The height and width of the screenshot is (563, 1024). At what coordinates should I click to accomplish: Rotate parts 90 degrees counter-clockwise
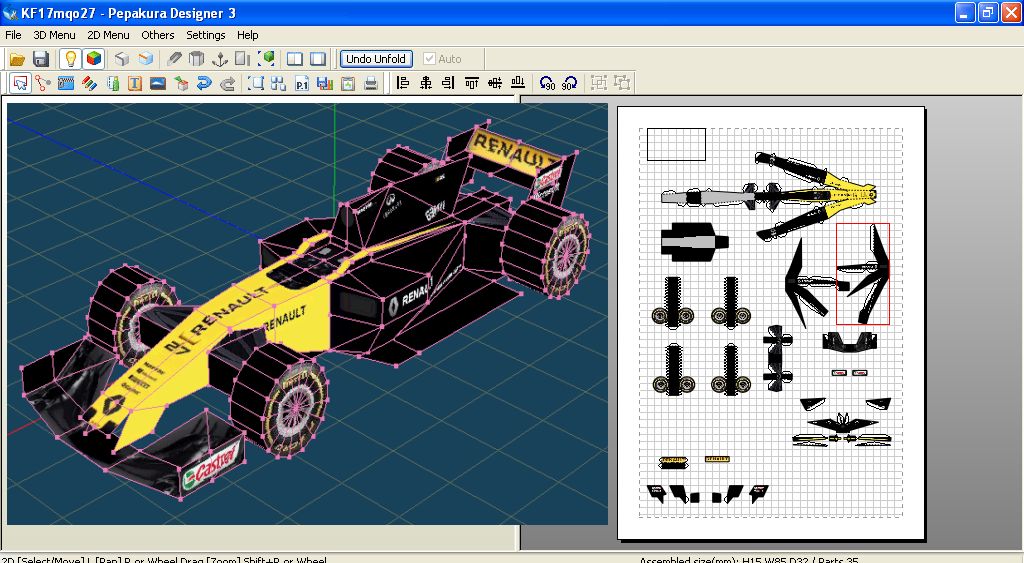click(x=546, y=83)
